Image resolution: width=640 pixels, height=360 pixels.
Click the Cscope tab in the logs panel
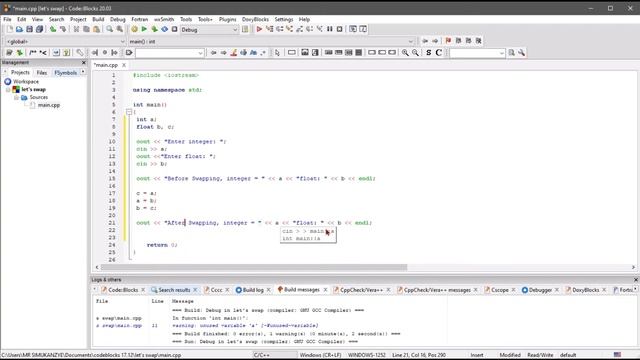[x=500, y=290]
